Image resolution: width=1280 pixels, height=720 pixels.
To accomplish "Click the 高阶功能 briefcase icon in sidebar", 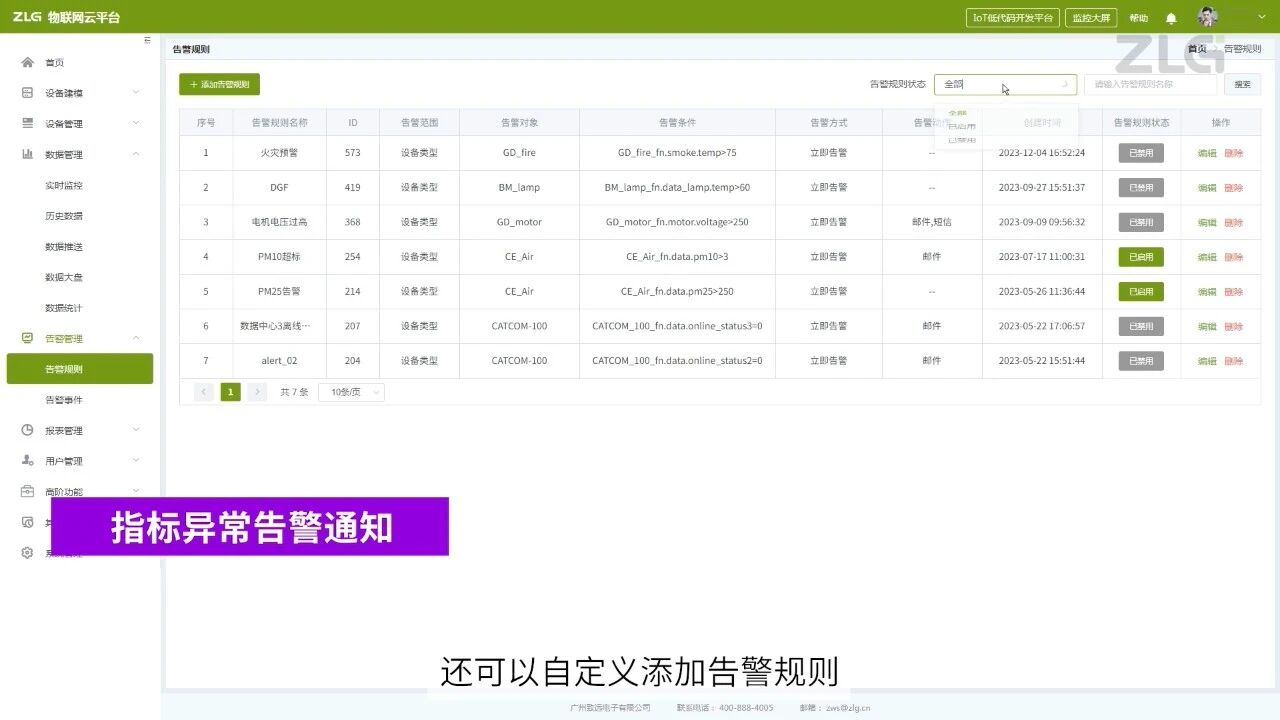I will click(x=26, y=491).
